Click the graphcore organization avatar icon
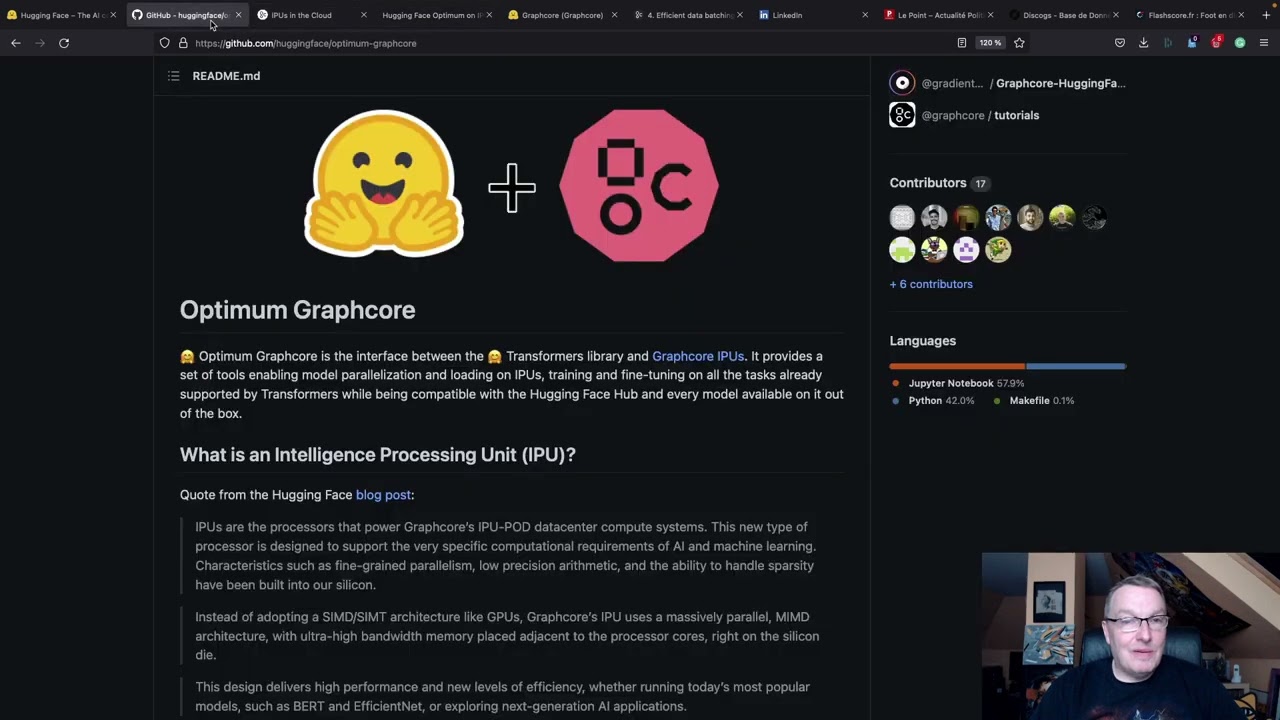Image resolution: width=1280 pixels, height=720 pixels. click(902, 115)
